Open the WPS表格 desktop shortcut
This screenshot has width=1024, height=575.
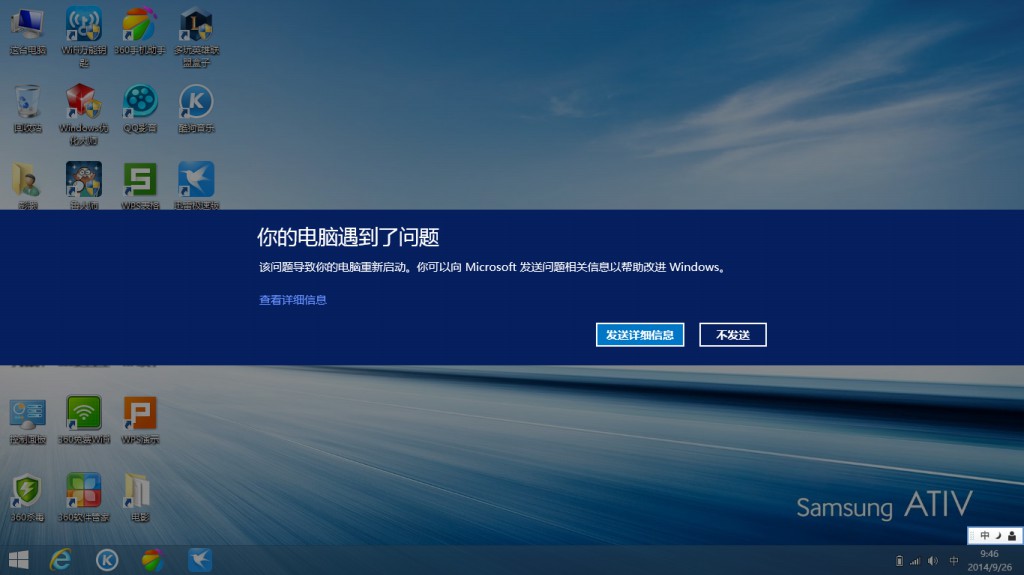140,185
